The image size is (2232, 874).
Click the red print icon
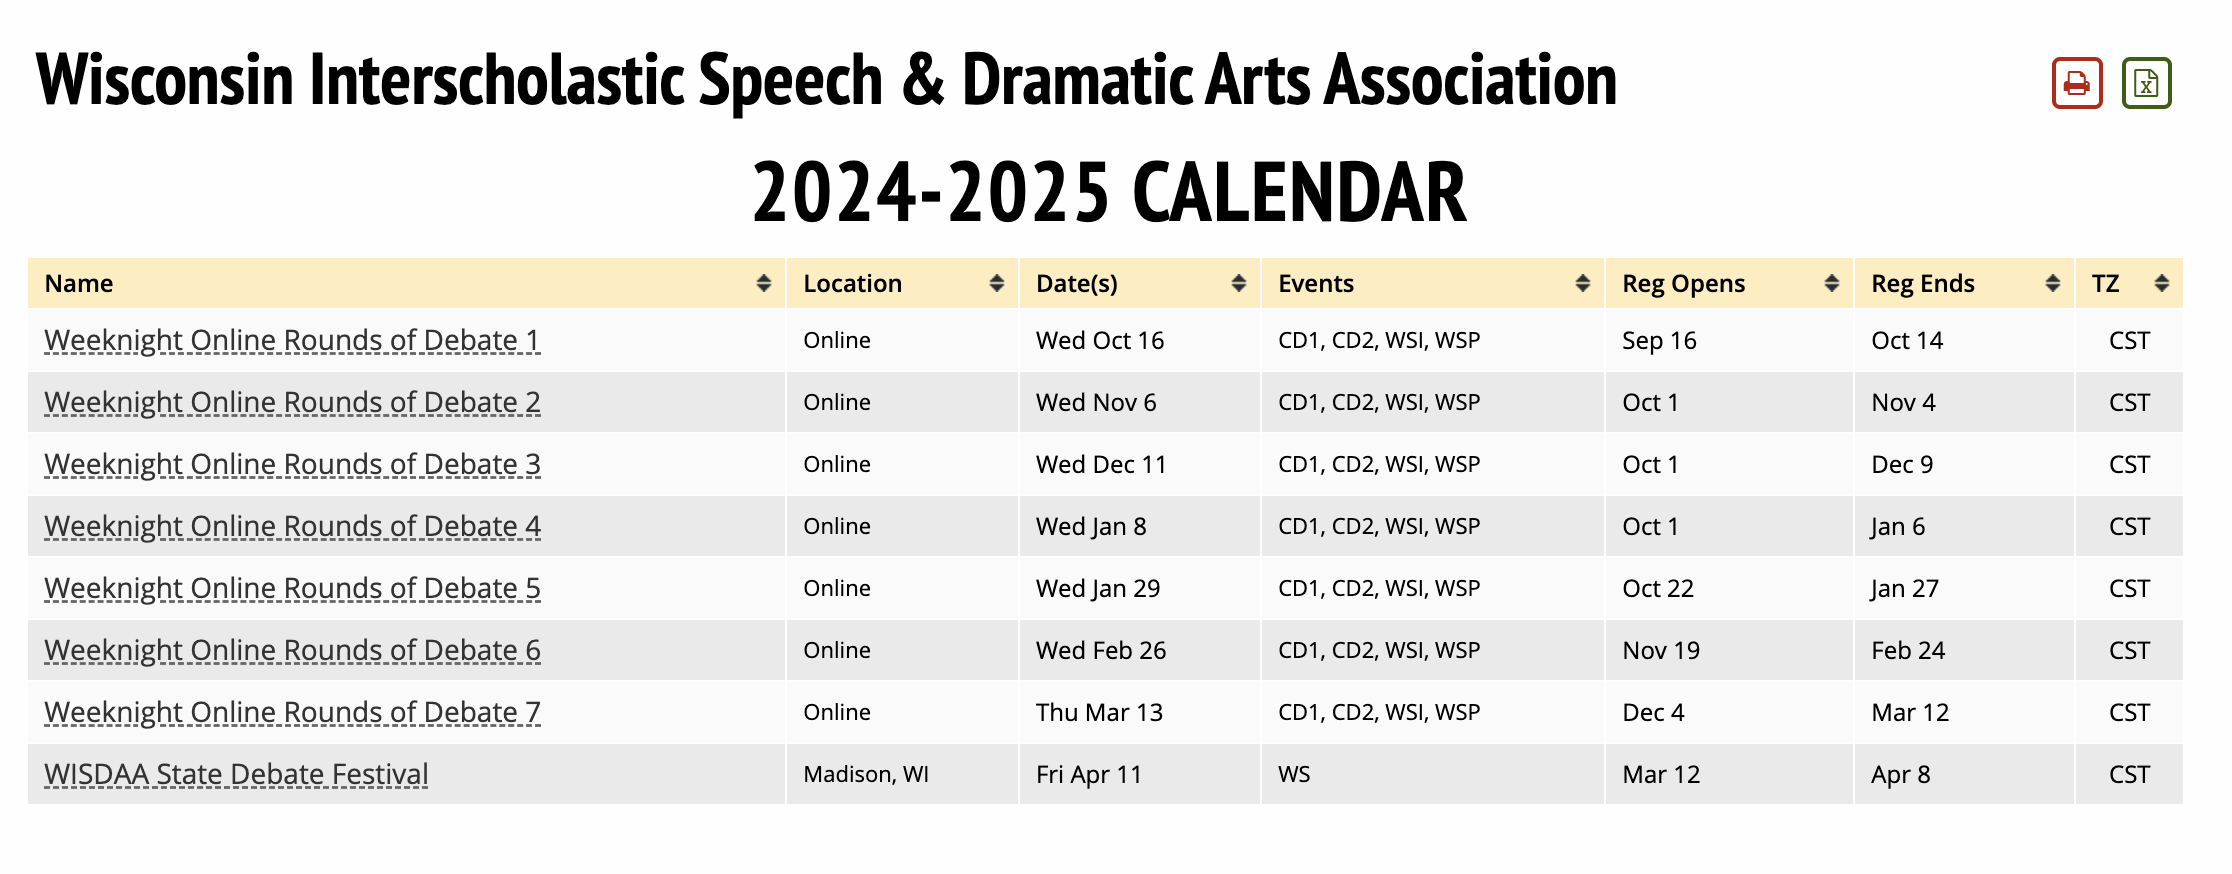point(2077,83)
